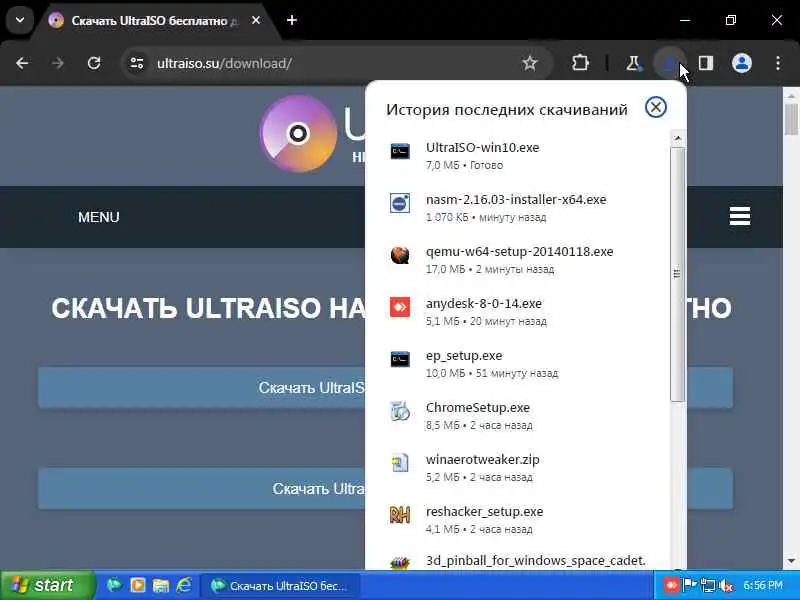Click the MENU label in navigation bar

98,217
